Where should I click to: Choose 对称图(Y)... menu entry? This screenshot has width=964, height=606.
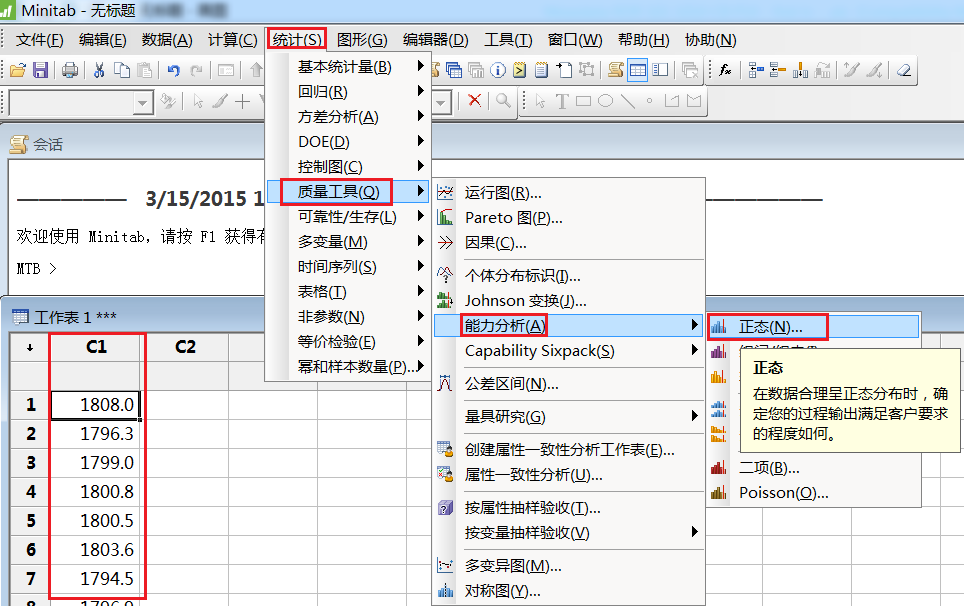pyautogui.click(x=569, y=591)
